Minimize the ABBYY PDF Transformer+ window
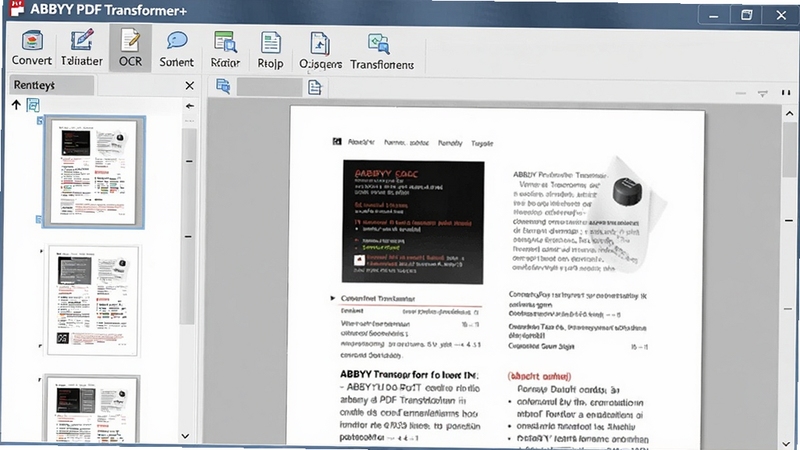This screenshot has height=450, width=800. [x=713, y=15]
